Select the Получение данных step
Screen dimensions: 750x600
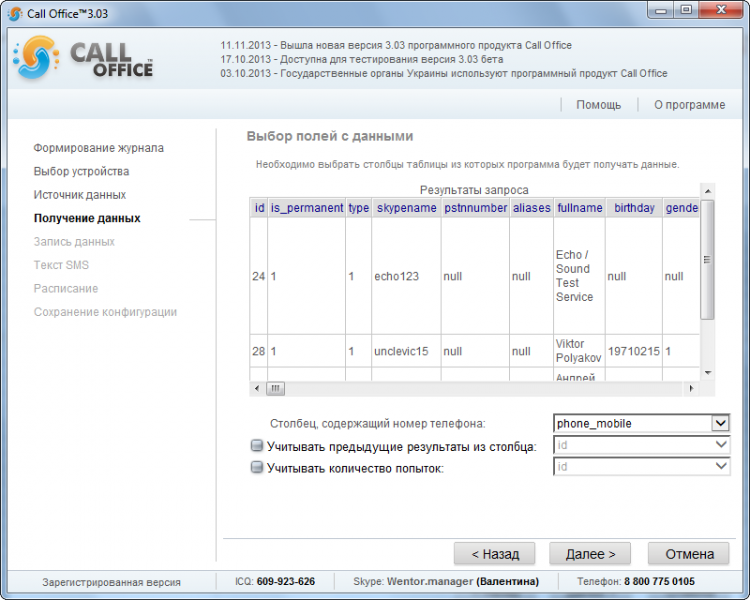click(87, 218)
